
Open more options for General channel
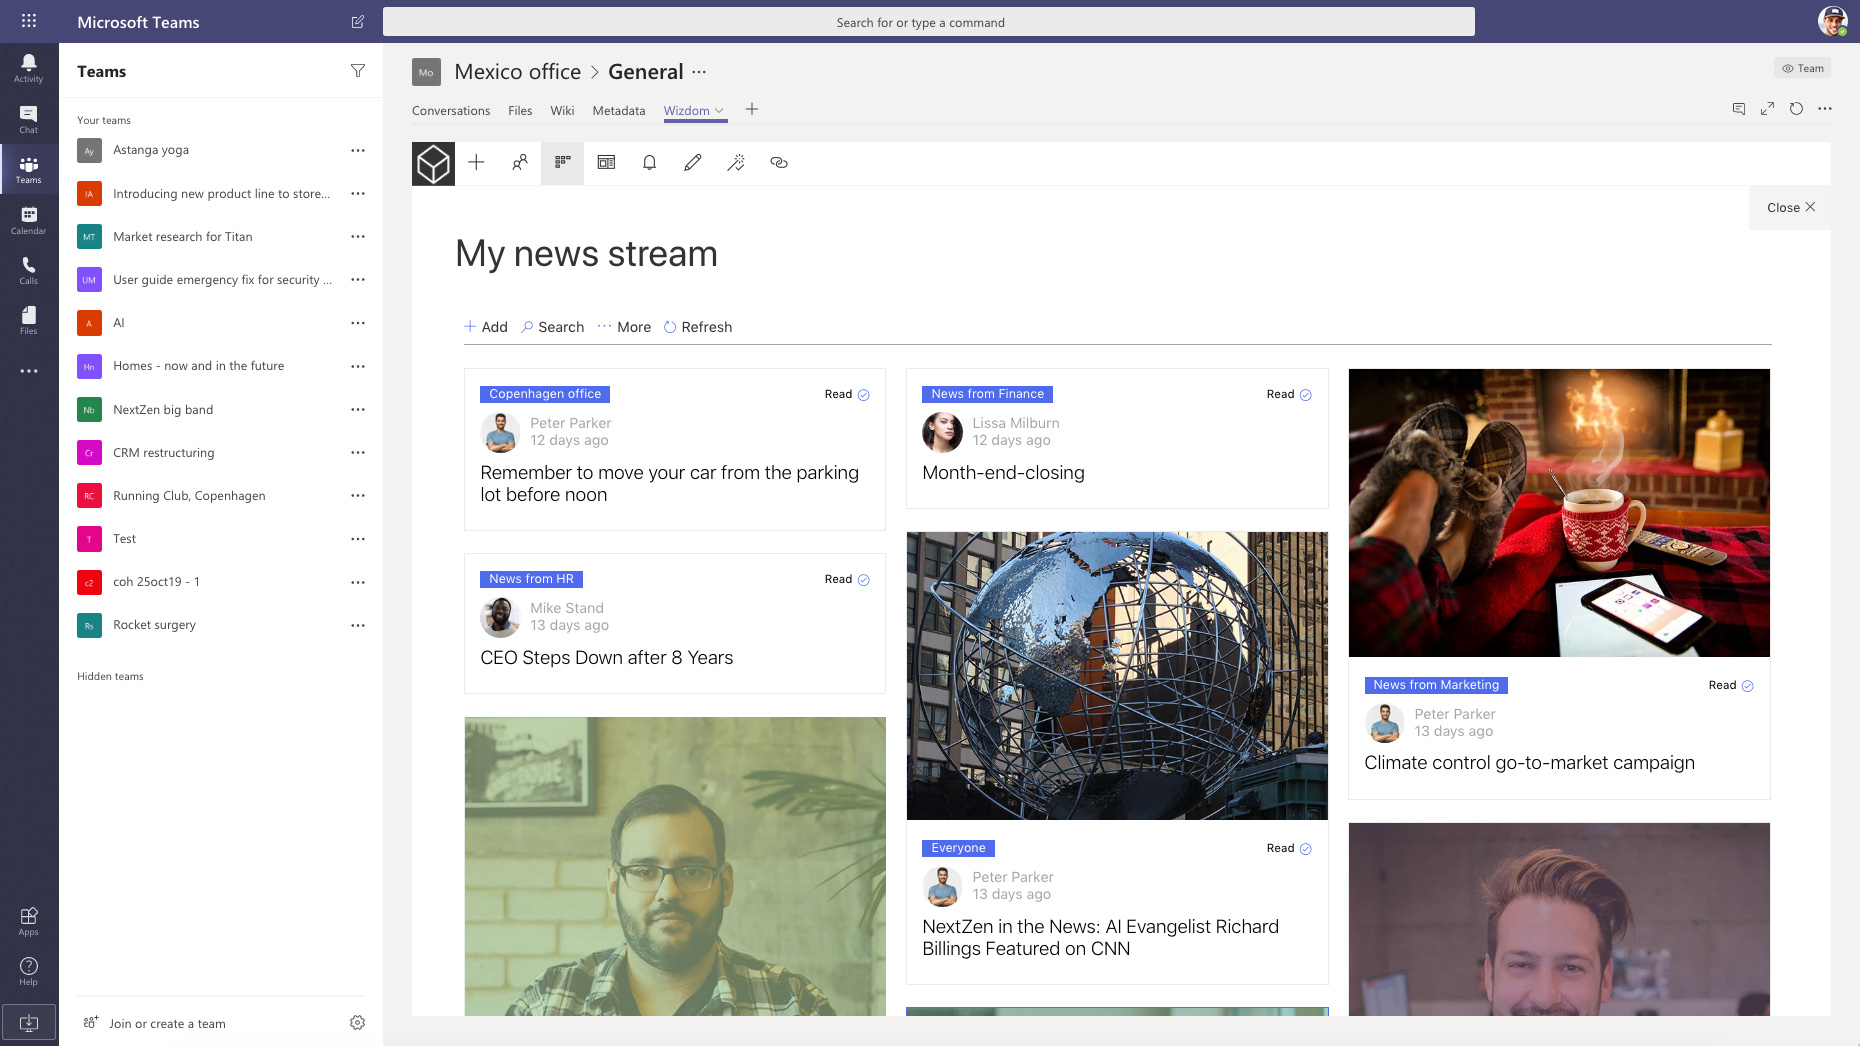(x=699, y=72)
